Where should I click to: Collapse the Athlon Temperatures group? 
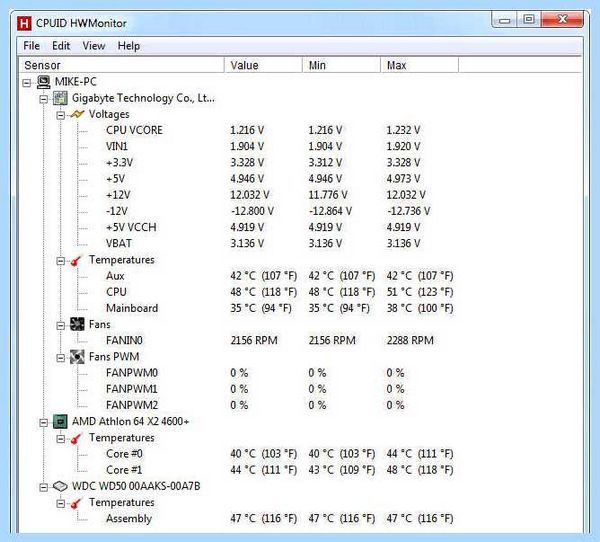(x=60, y=439)
